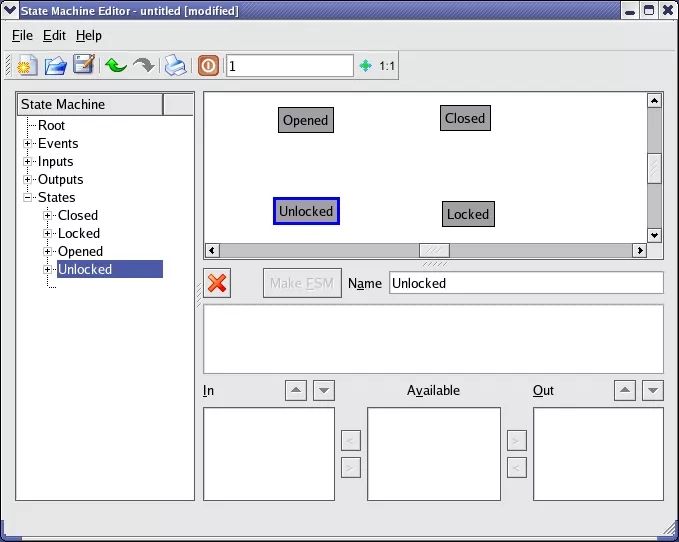Open the File menu

[22, 35]
